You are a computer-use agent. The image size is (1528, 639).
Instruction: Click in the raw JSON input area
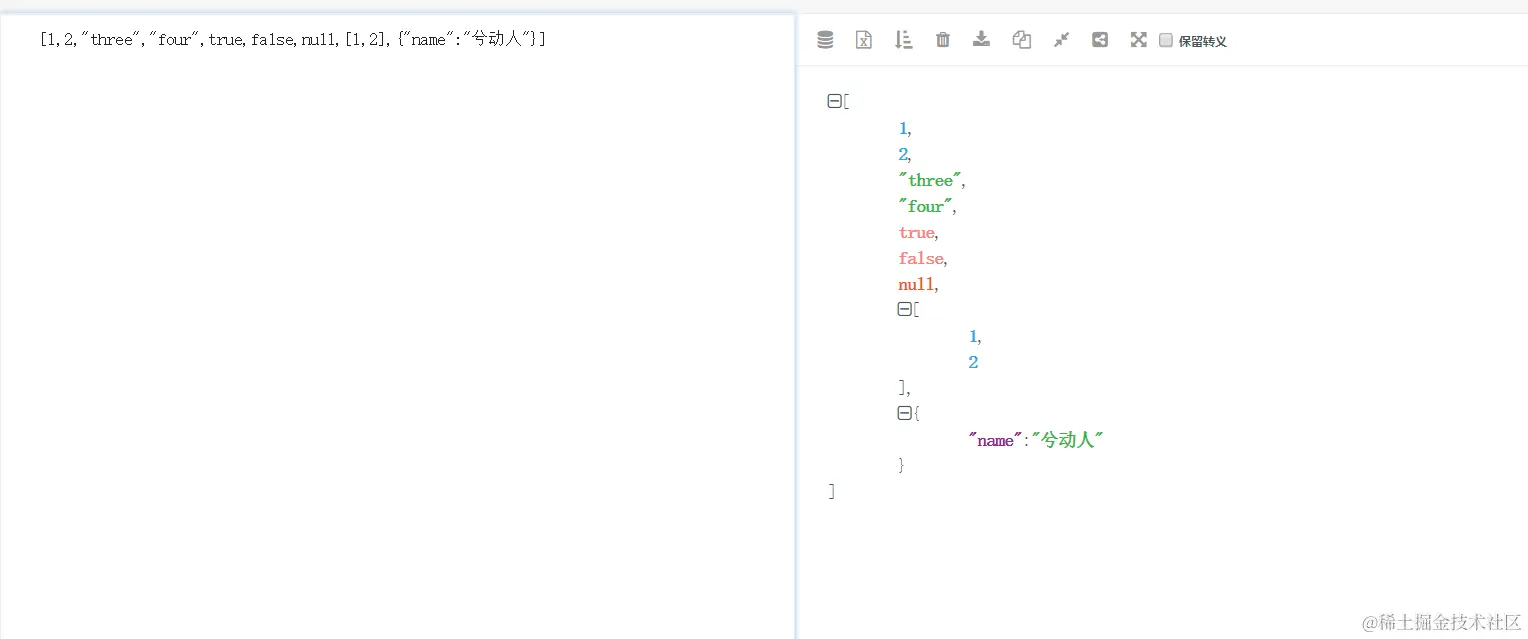coord(397,326)
